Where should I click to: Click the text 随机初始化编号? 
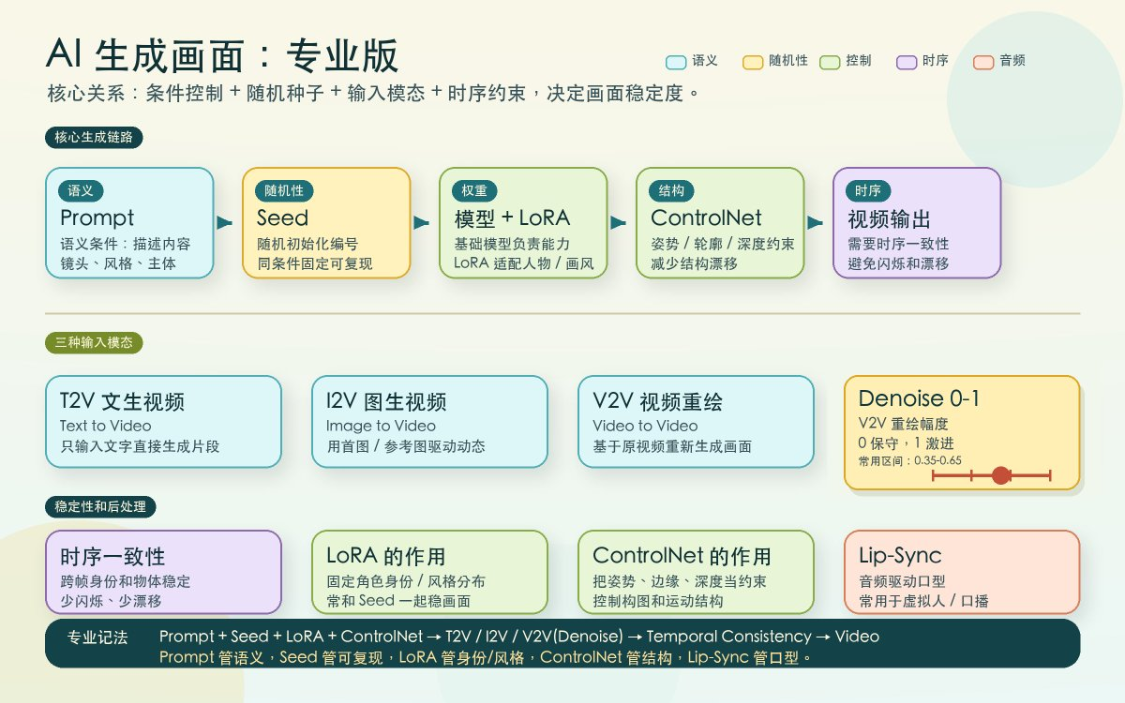[307, 244]
